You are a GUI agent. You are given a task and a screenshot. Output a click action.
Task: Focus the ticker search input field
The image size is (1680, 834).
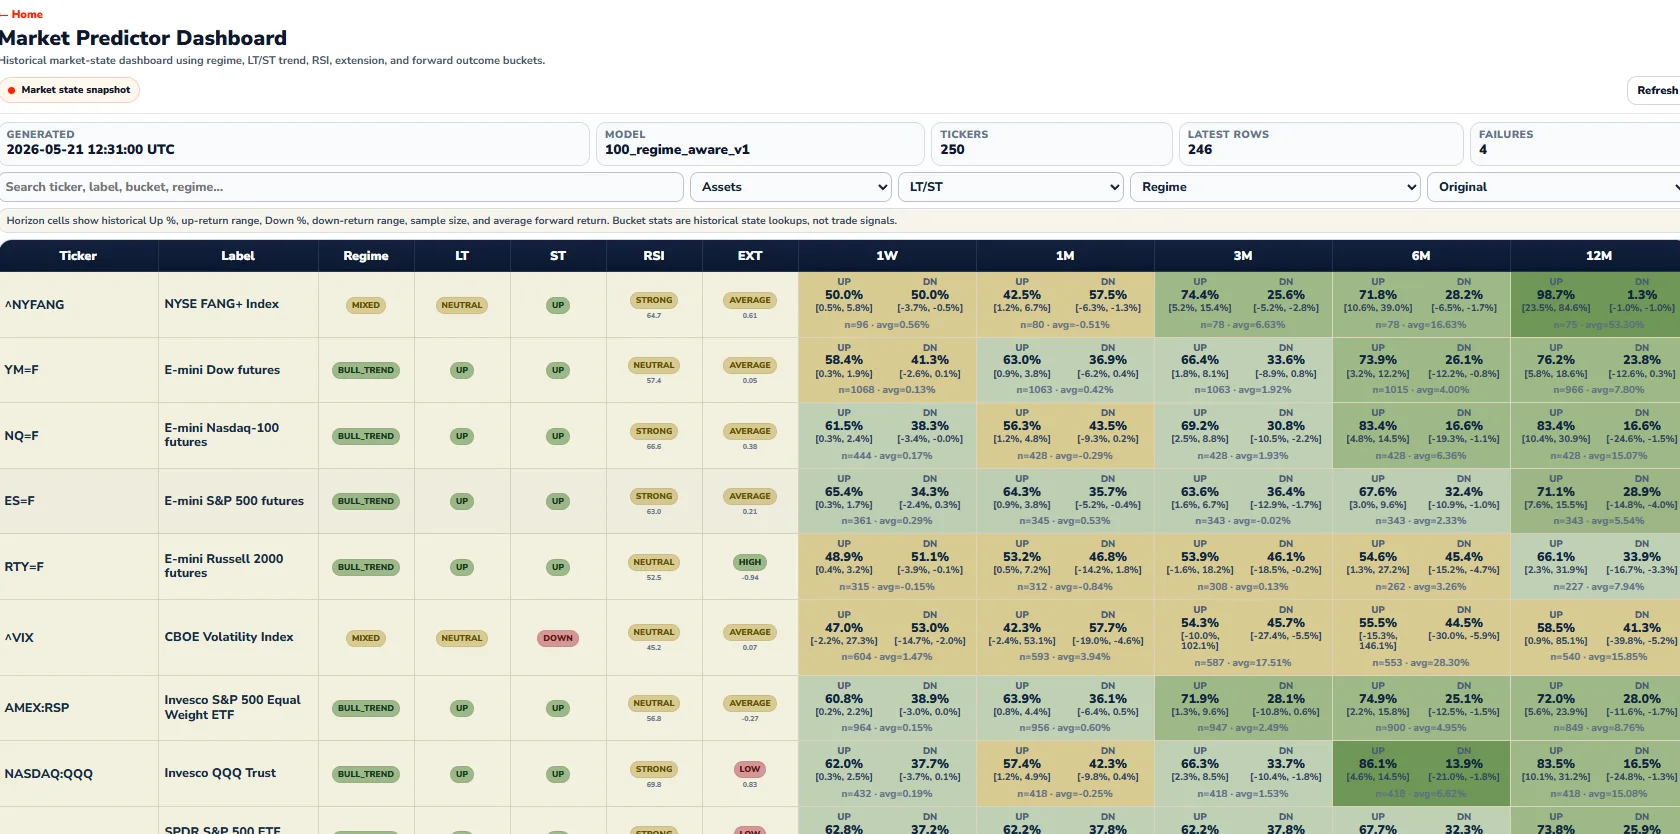[342, 187]
